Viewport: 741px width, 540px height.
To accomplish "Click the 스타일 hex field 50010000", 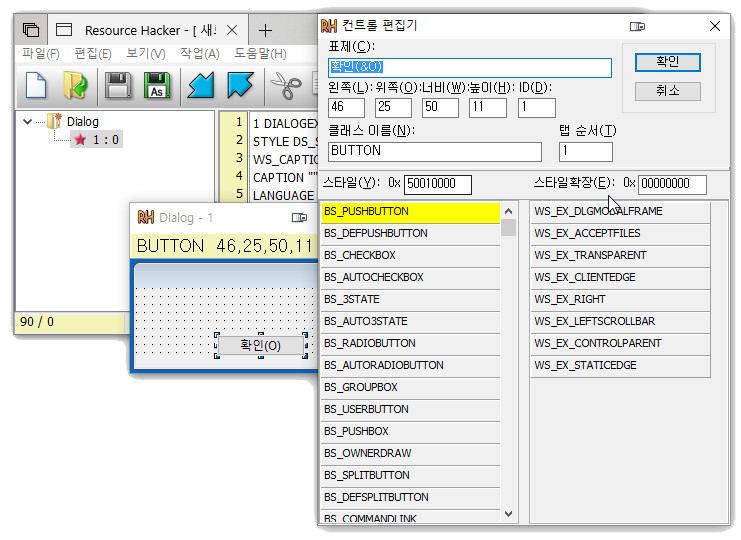I will tap(438, 184).
